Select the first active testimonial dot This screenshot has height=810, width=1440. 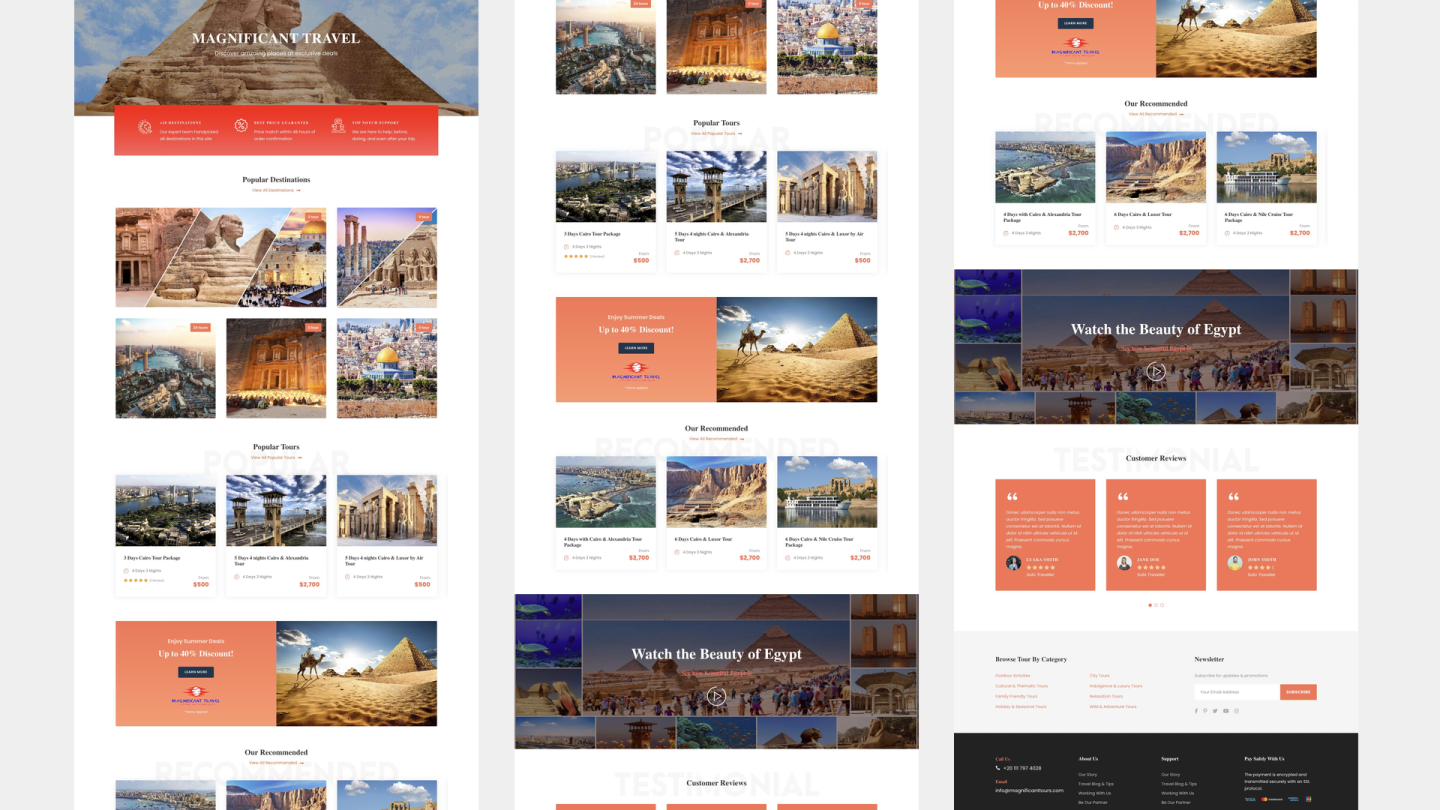[1150, 605]
